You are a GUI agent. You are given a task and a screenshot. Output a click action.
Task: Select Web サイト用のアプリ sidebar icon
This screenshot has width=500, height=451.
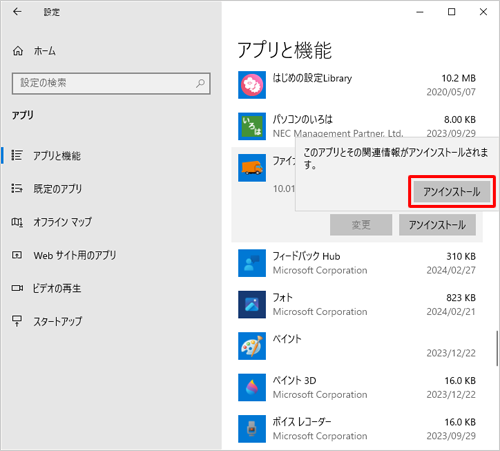[x=17, y=255]
